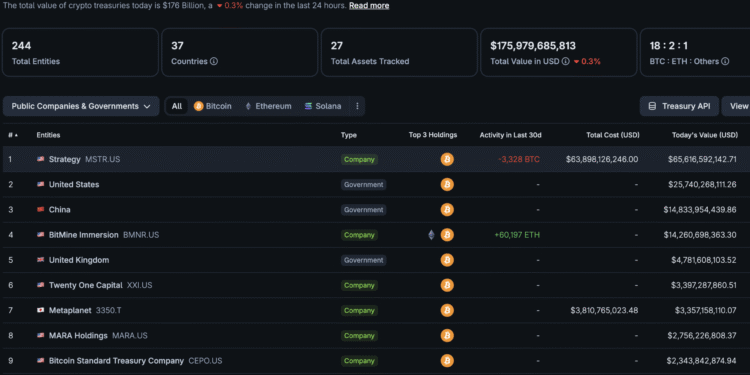Click Bitcoin icon in United Kingdom row
750x375 pixels.
447,260
